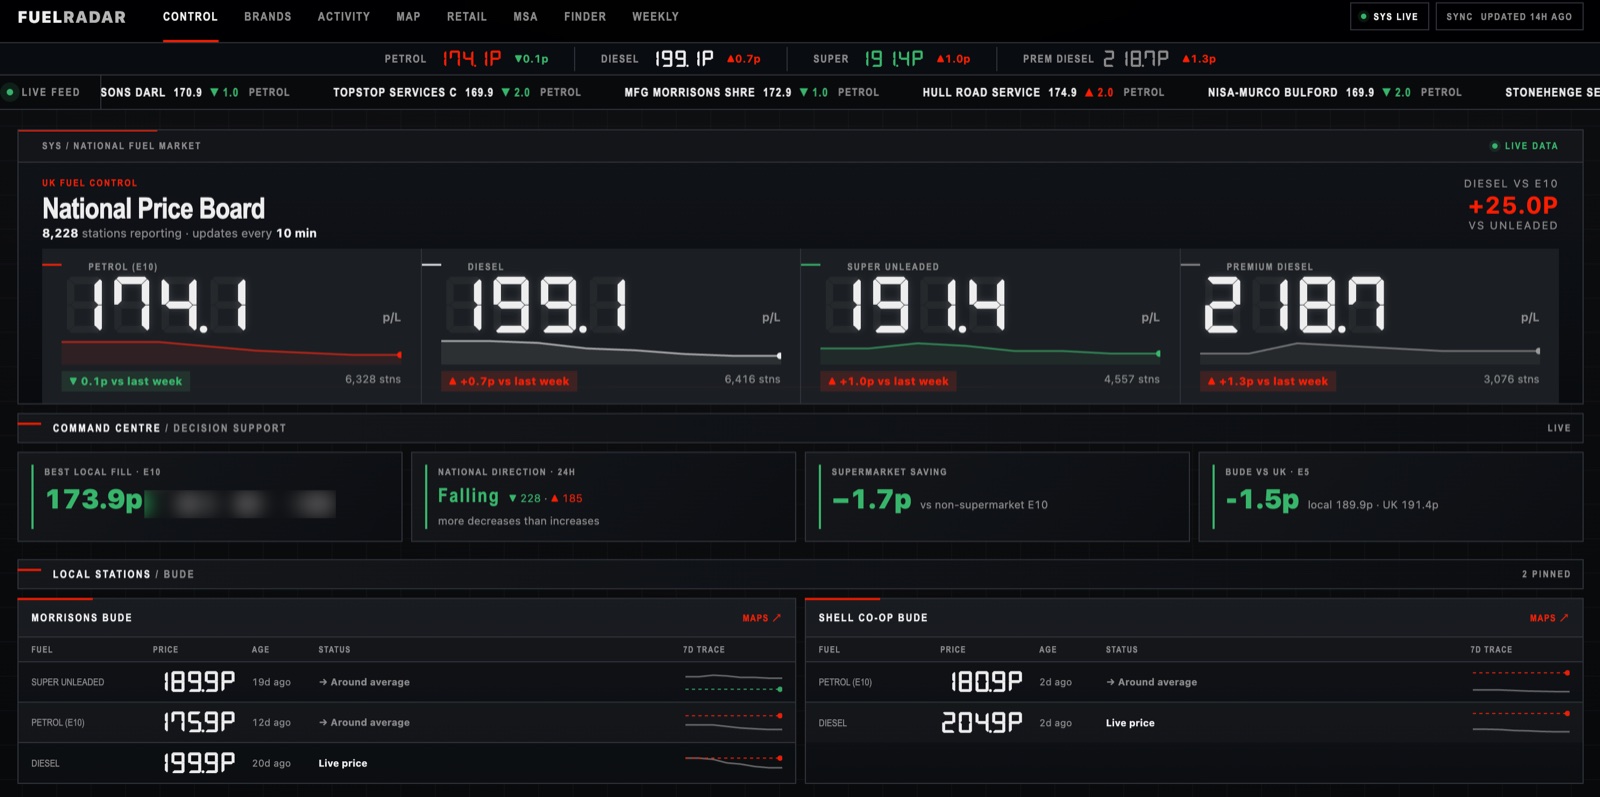Click the +25.0P diesel vs E10 figure
Image resolution: width=1600 pixels, height=797 pixels.
click(1512, 205)
